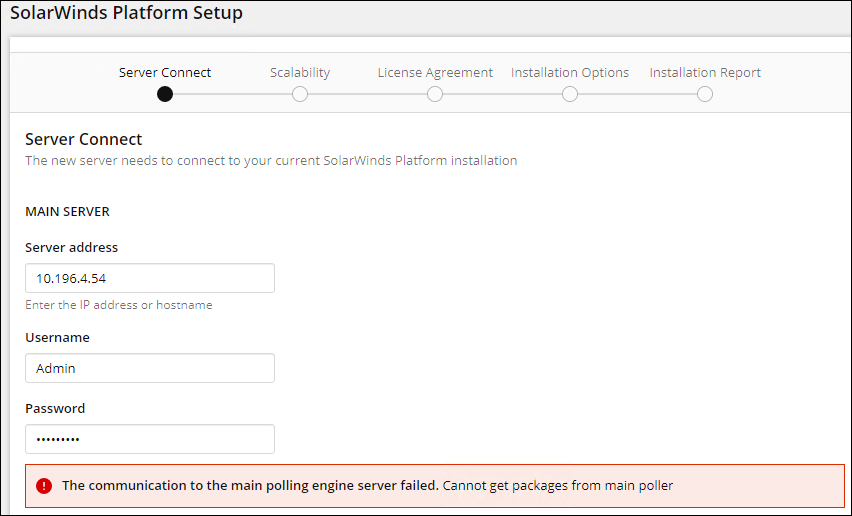Focus the Server address input field
The height and width of the screenshot is (516, 852).
(150, 278)
